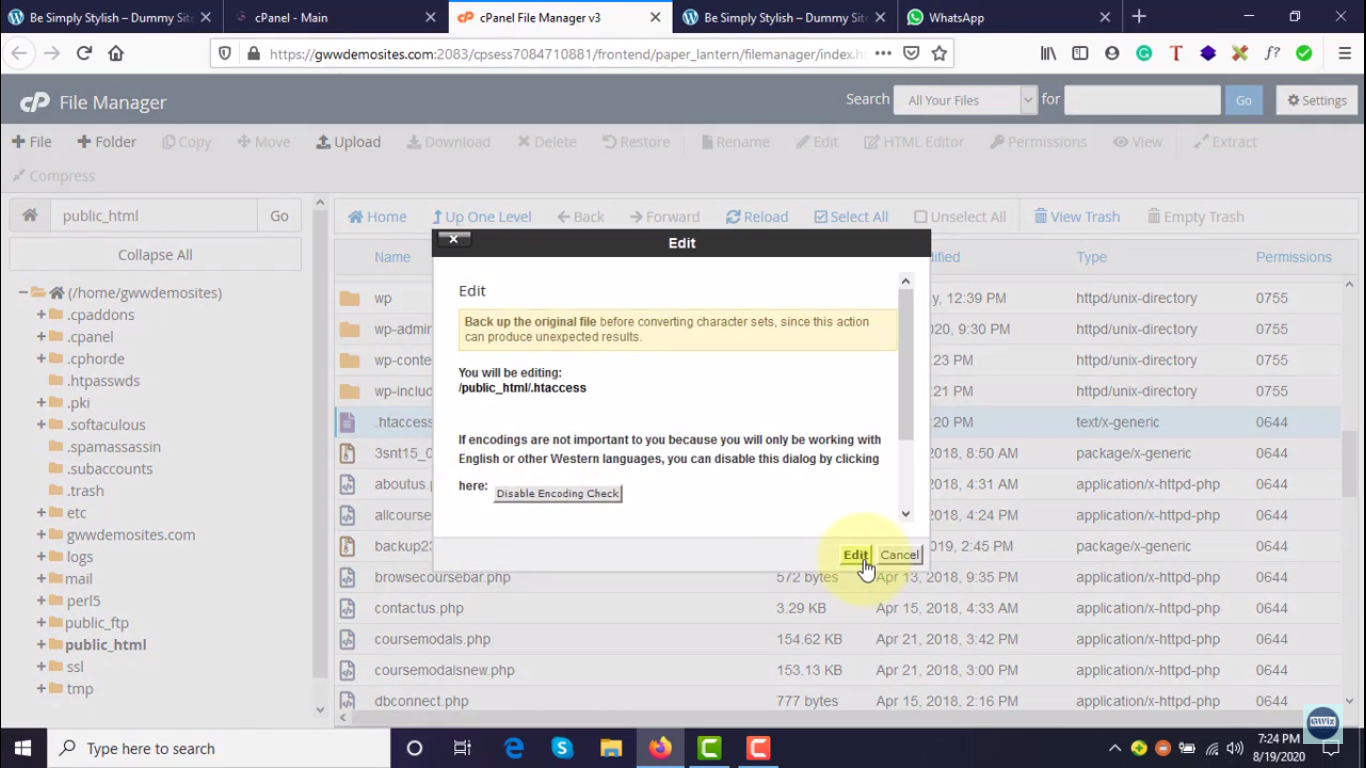Open the All Your Files search dropdown

(966, 100)
